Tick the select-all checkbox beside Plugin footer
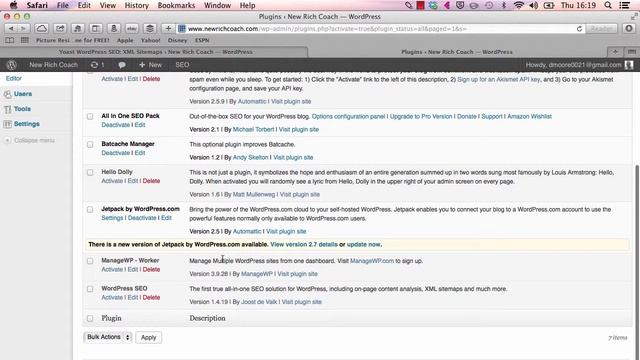The height and width of the screenshot is (360, 640). click(x=90, y=318)
